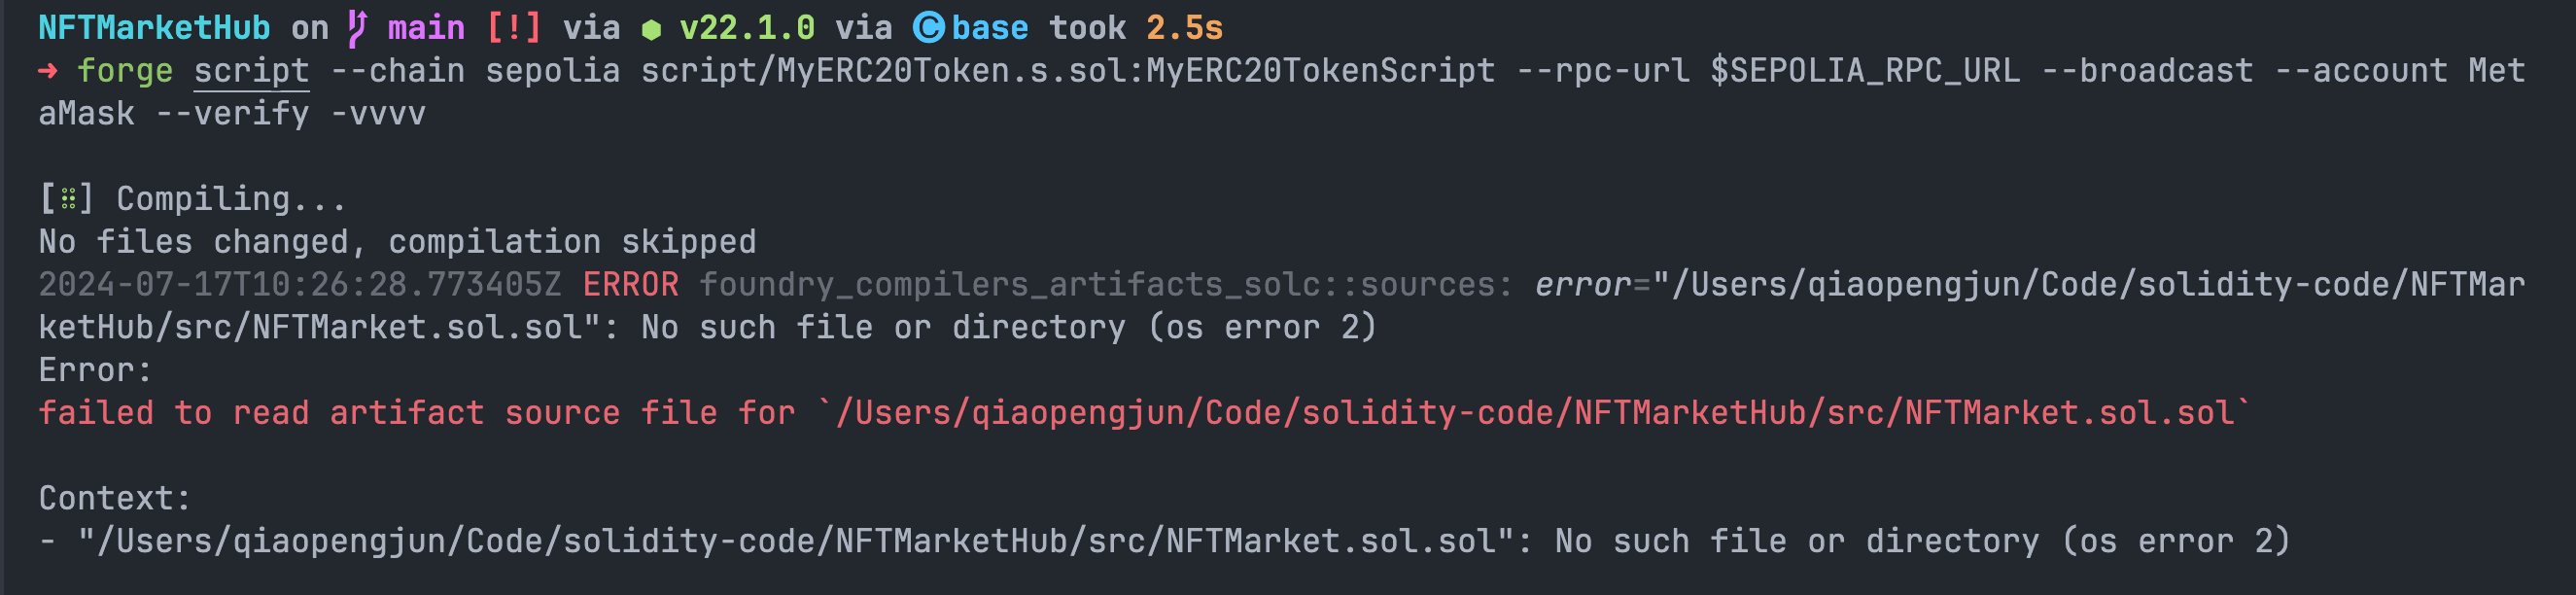Click the underlined script command word
Viewport: 2576px width, 595px height.
[251, 71]
